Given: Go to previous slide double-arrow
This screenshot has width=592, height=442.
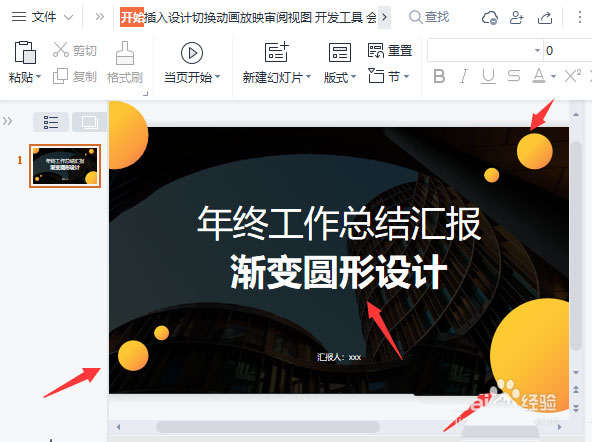Looking at the screenshot, I should pyautogui.click(x=576, y=389).
